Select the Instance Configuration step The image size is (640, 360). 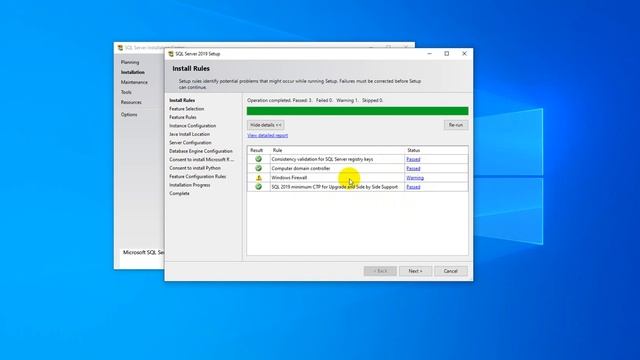(193, 126)
